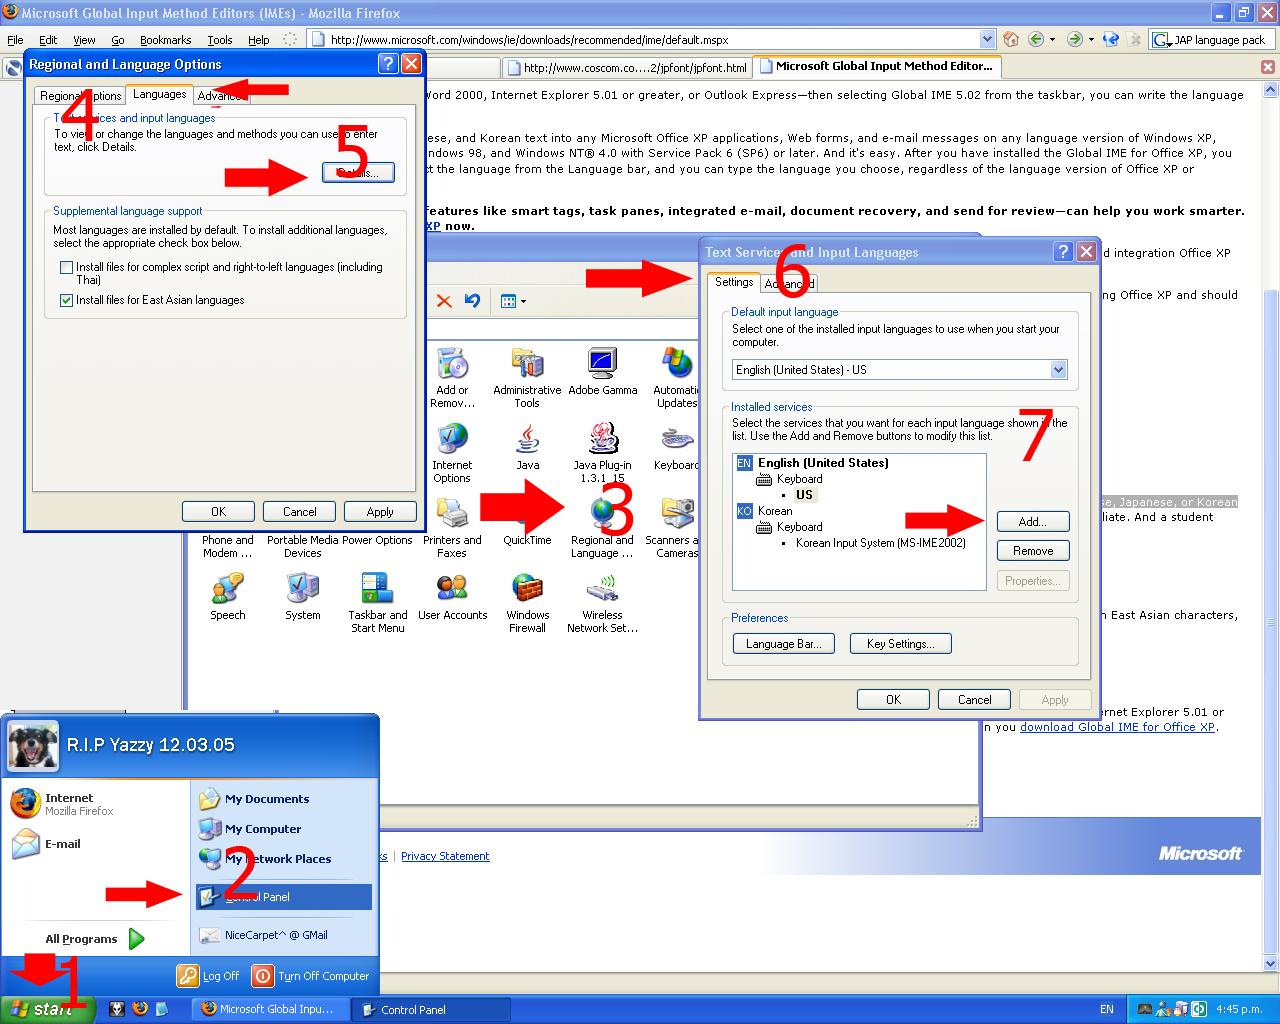The image size is (1280, 1024).
Task: Select the Settings tab in Text Services dialog
Action: 734,282
